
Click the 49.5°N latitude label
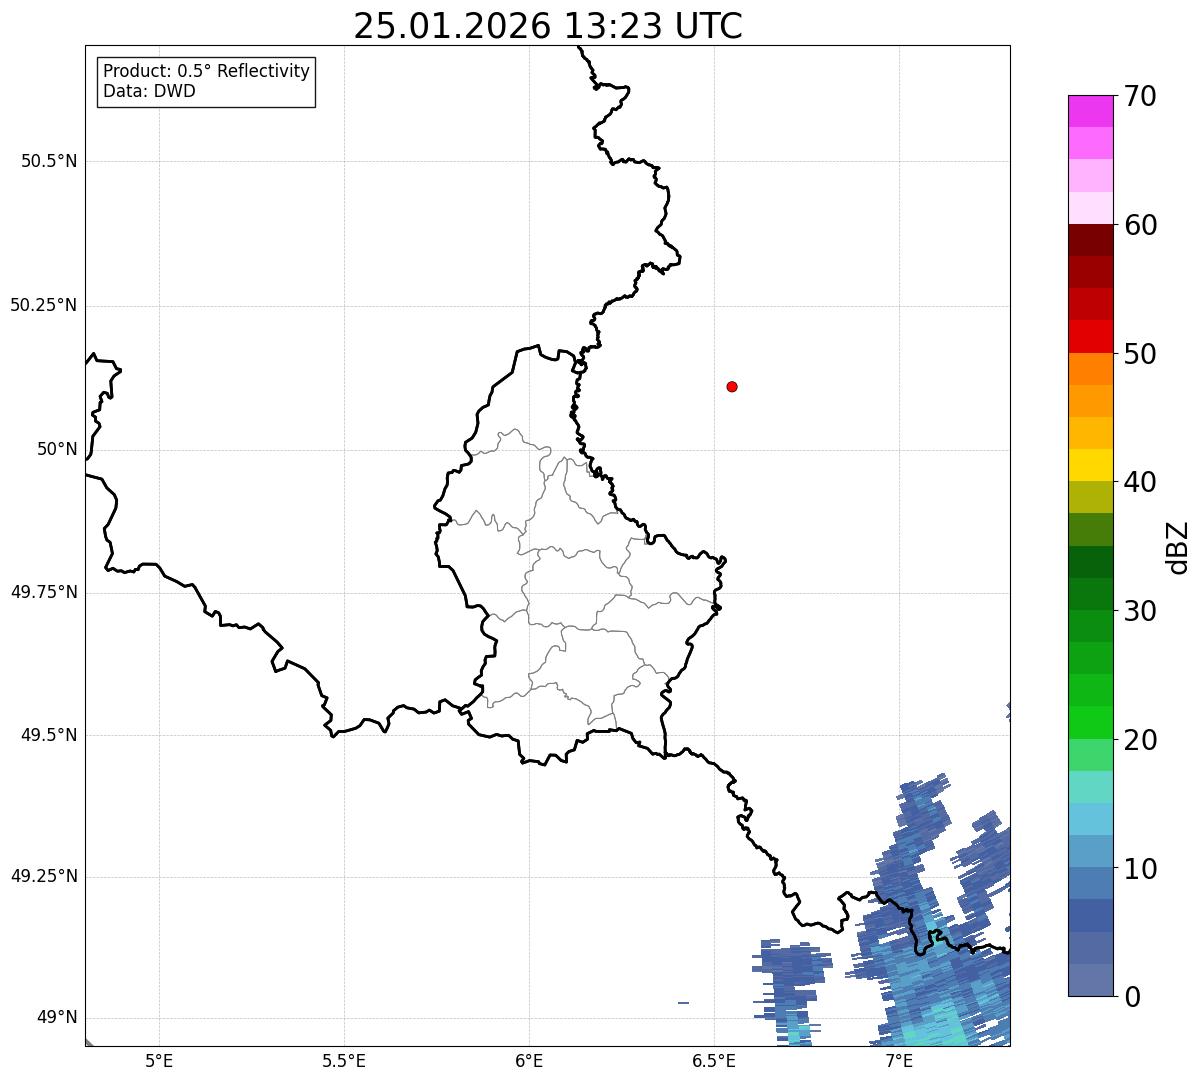(x=49, y=735)
